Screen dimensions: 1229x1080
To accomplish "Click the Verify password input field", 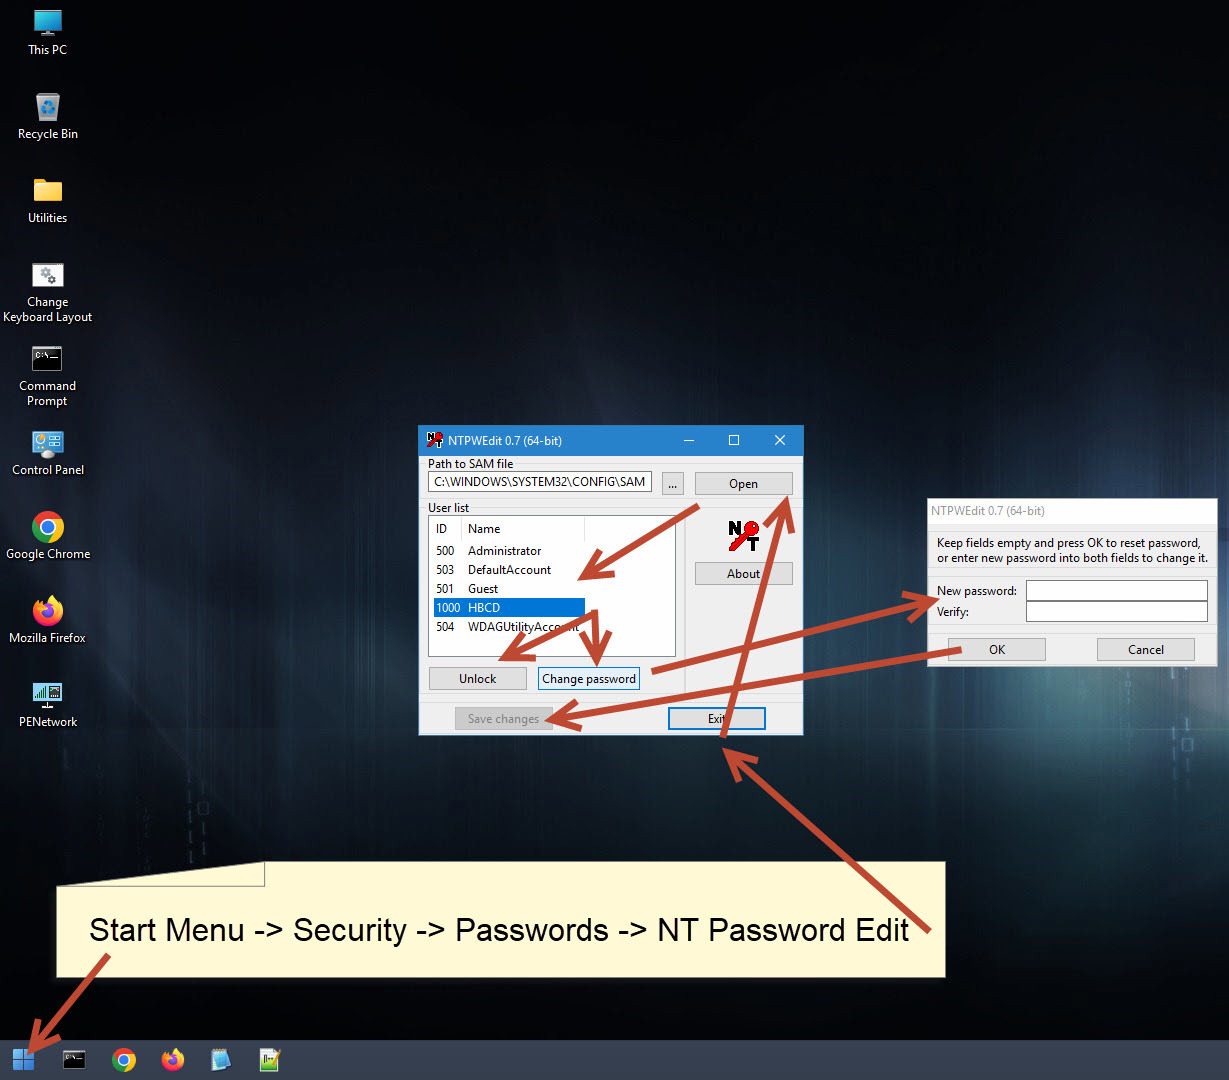I will click(x=1116, y=612).
